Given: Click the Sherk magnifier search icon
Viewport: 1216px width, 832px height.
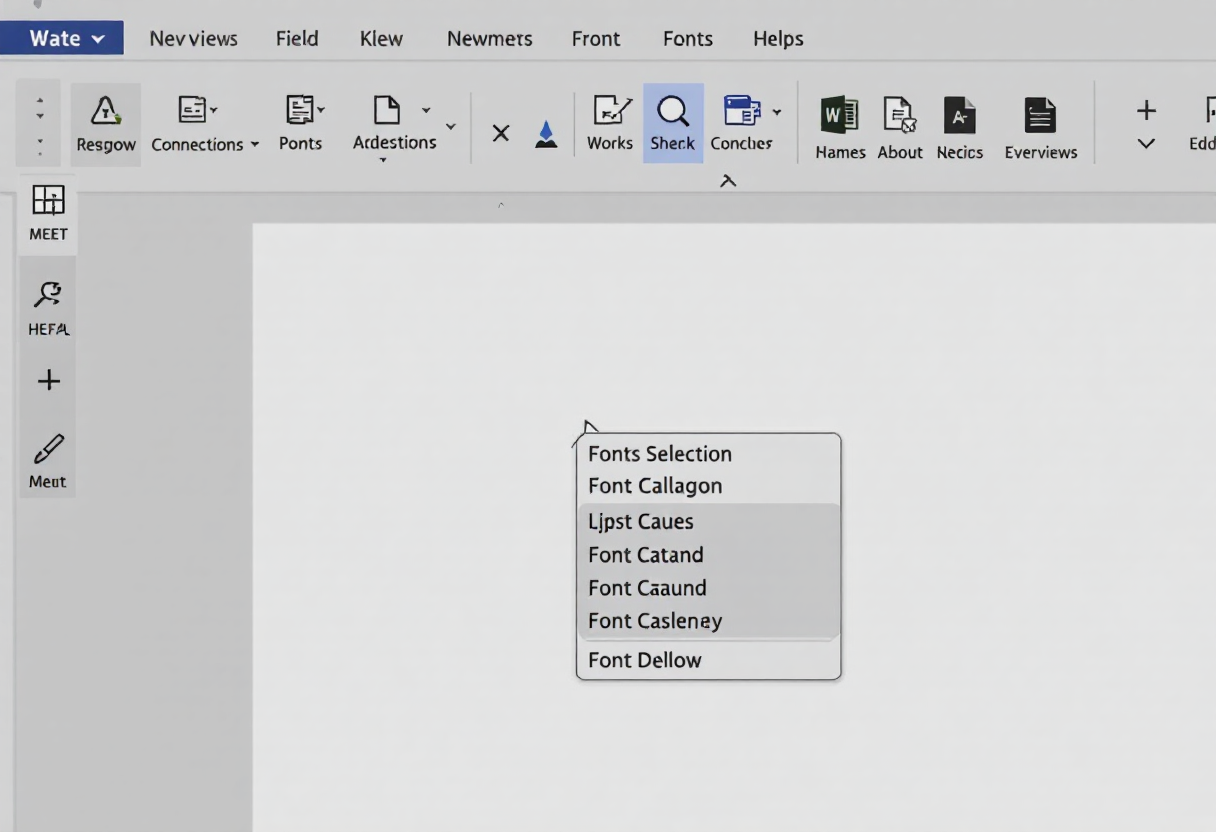Looking at the screenshot, I should click(672, 111).
